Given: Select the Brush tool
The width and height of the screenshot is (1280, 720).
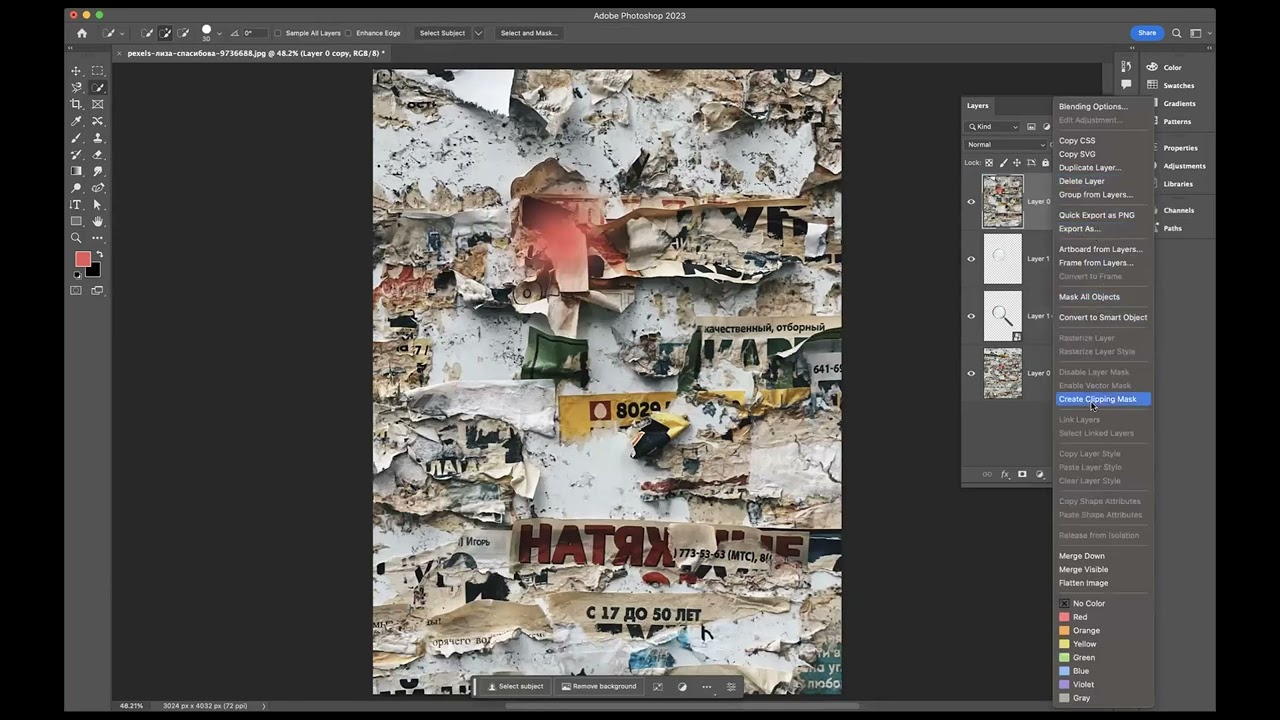Looking at the screenshot, I should [x=76, y=138].
